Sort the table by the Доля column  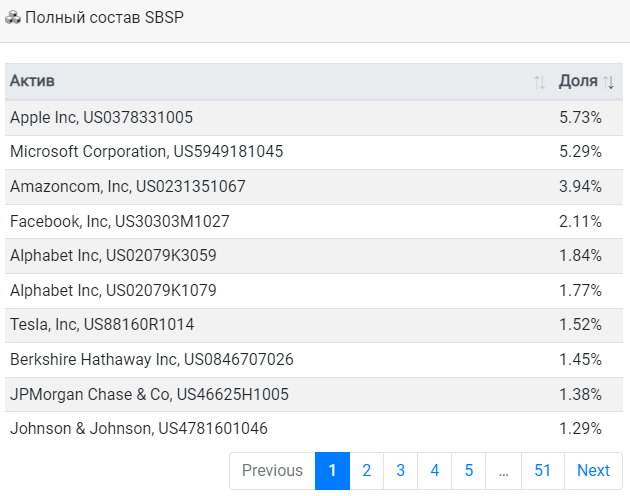585,81
